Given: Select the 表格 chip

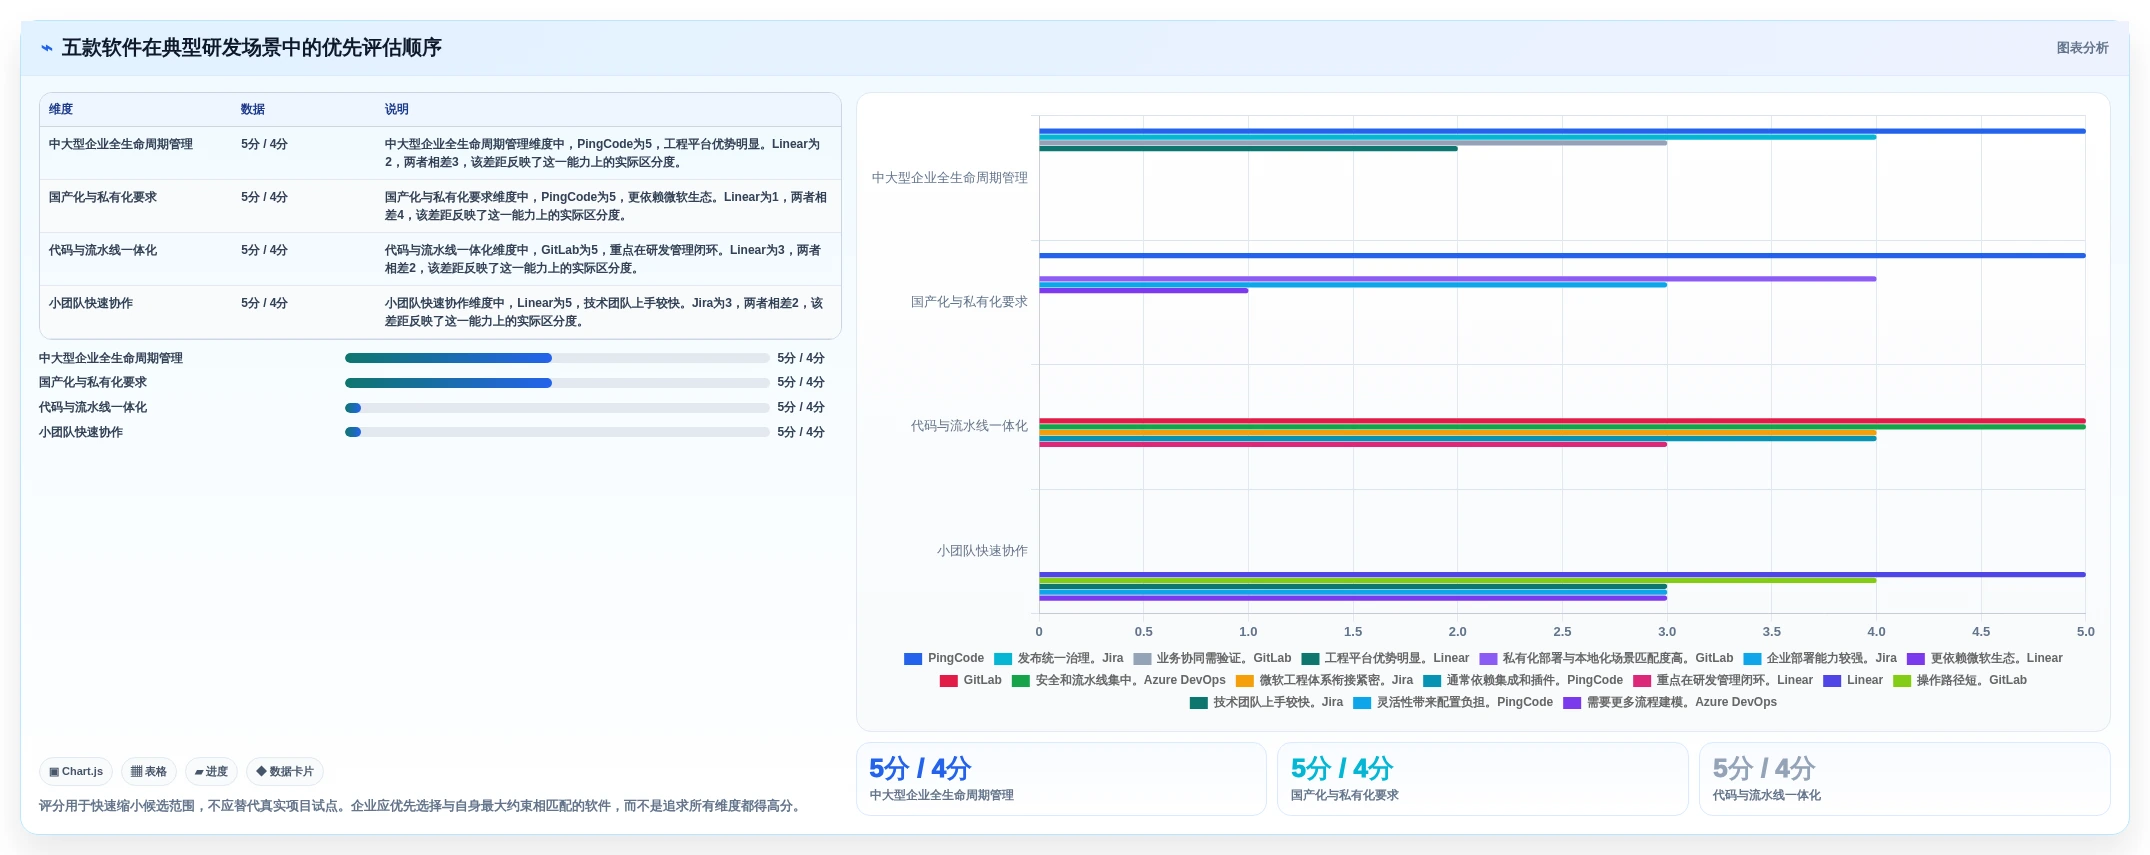Looking at the screenshot, I should 149,772.
